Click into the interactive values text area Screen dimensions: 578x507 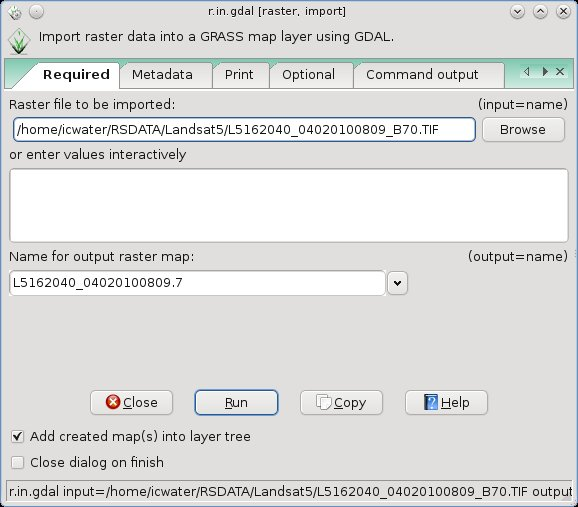tap(289, 205)
